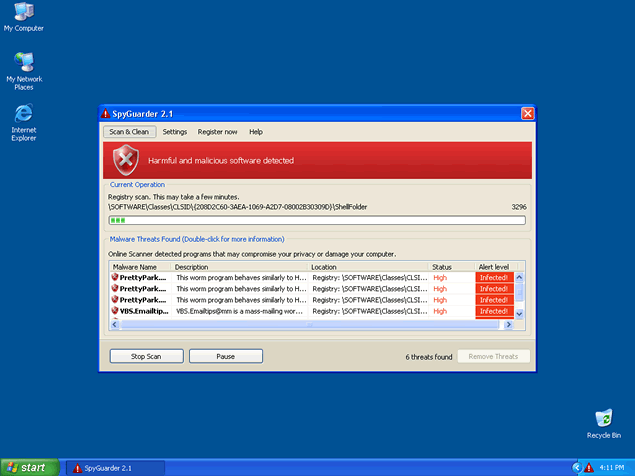The image size is (635, 476).
Task: Open the Settings menu
Action: (x=175, y=132)
